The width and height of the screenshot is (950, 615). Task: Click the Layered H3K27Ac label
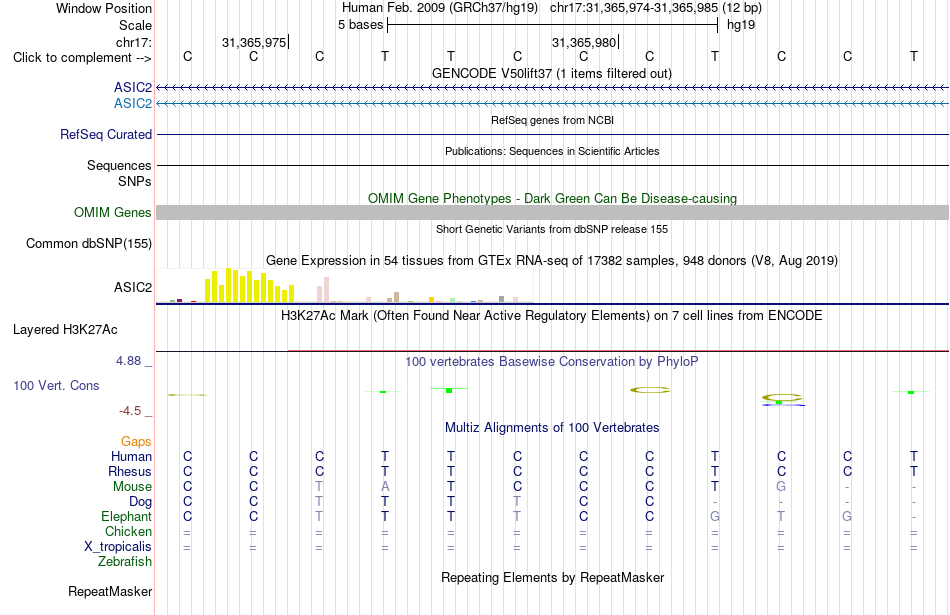65,330
